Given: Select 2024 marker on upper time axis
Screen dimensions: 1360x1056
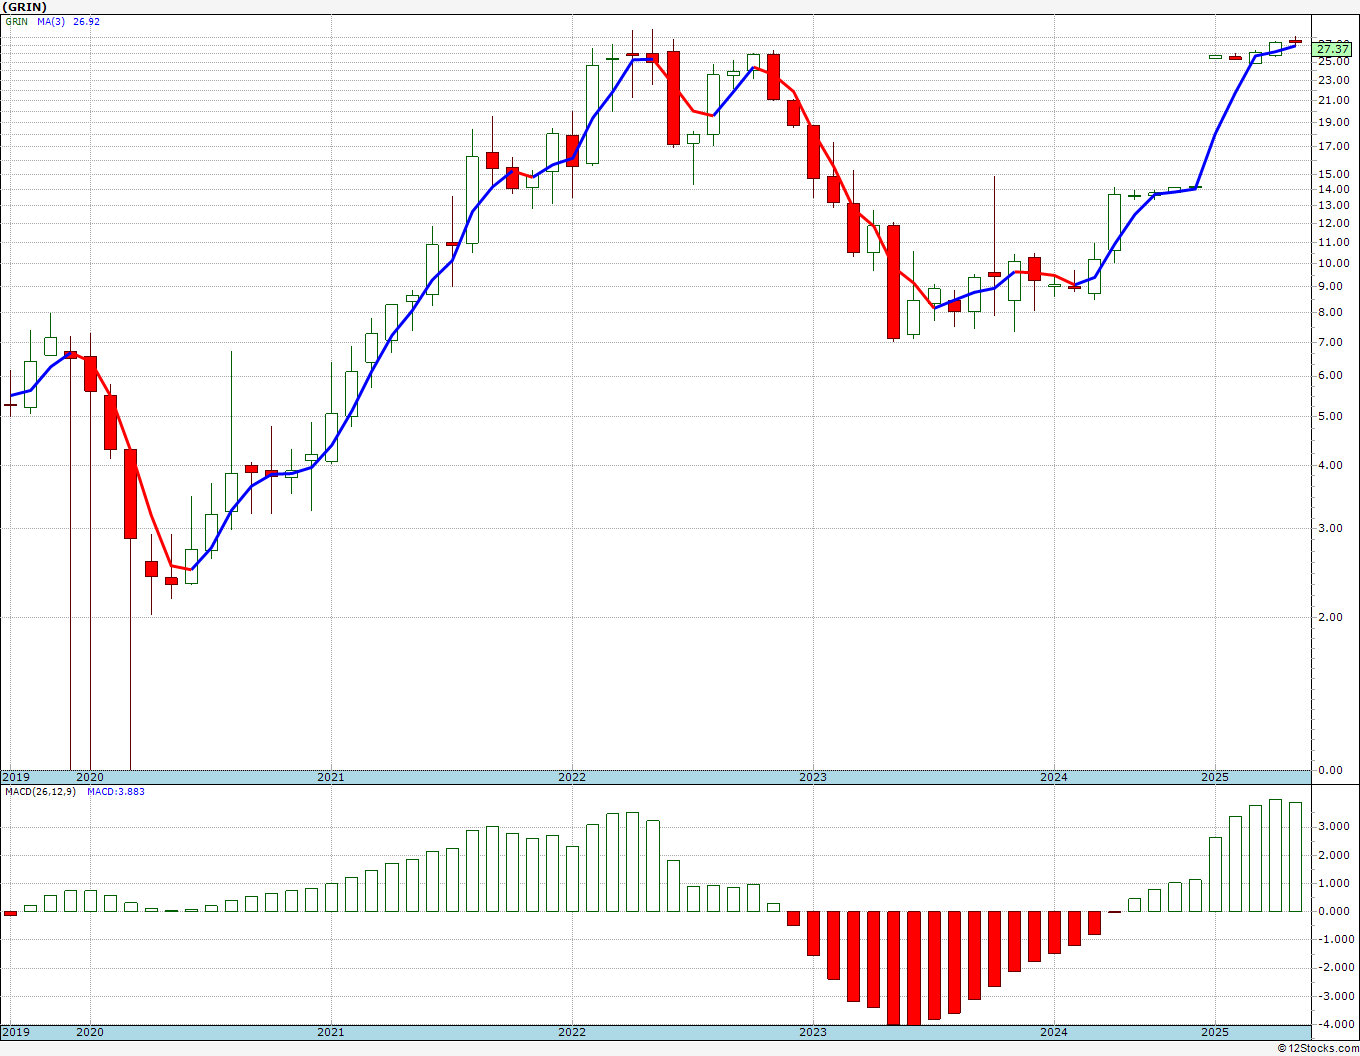Looking at the screenshot, I should pyautogui.click(x=1054, y=777).
